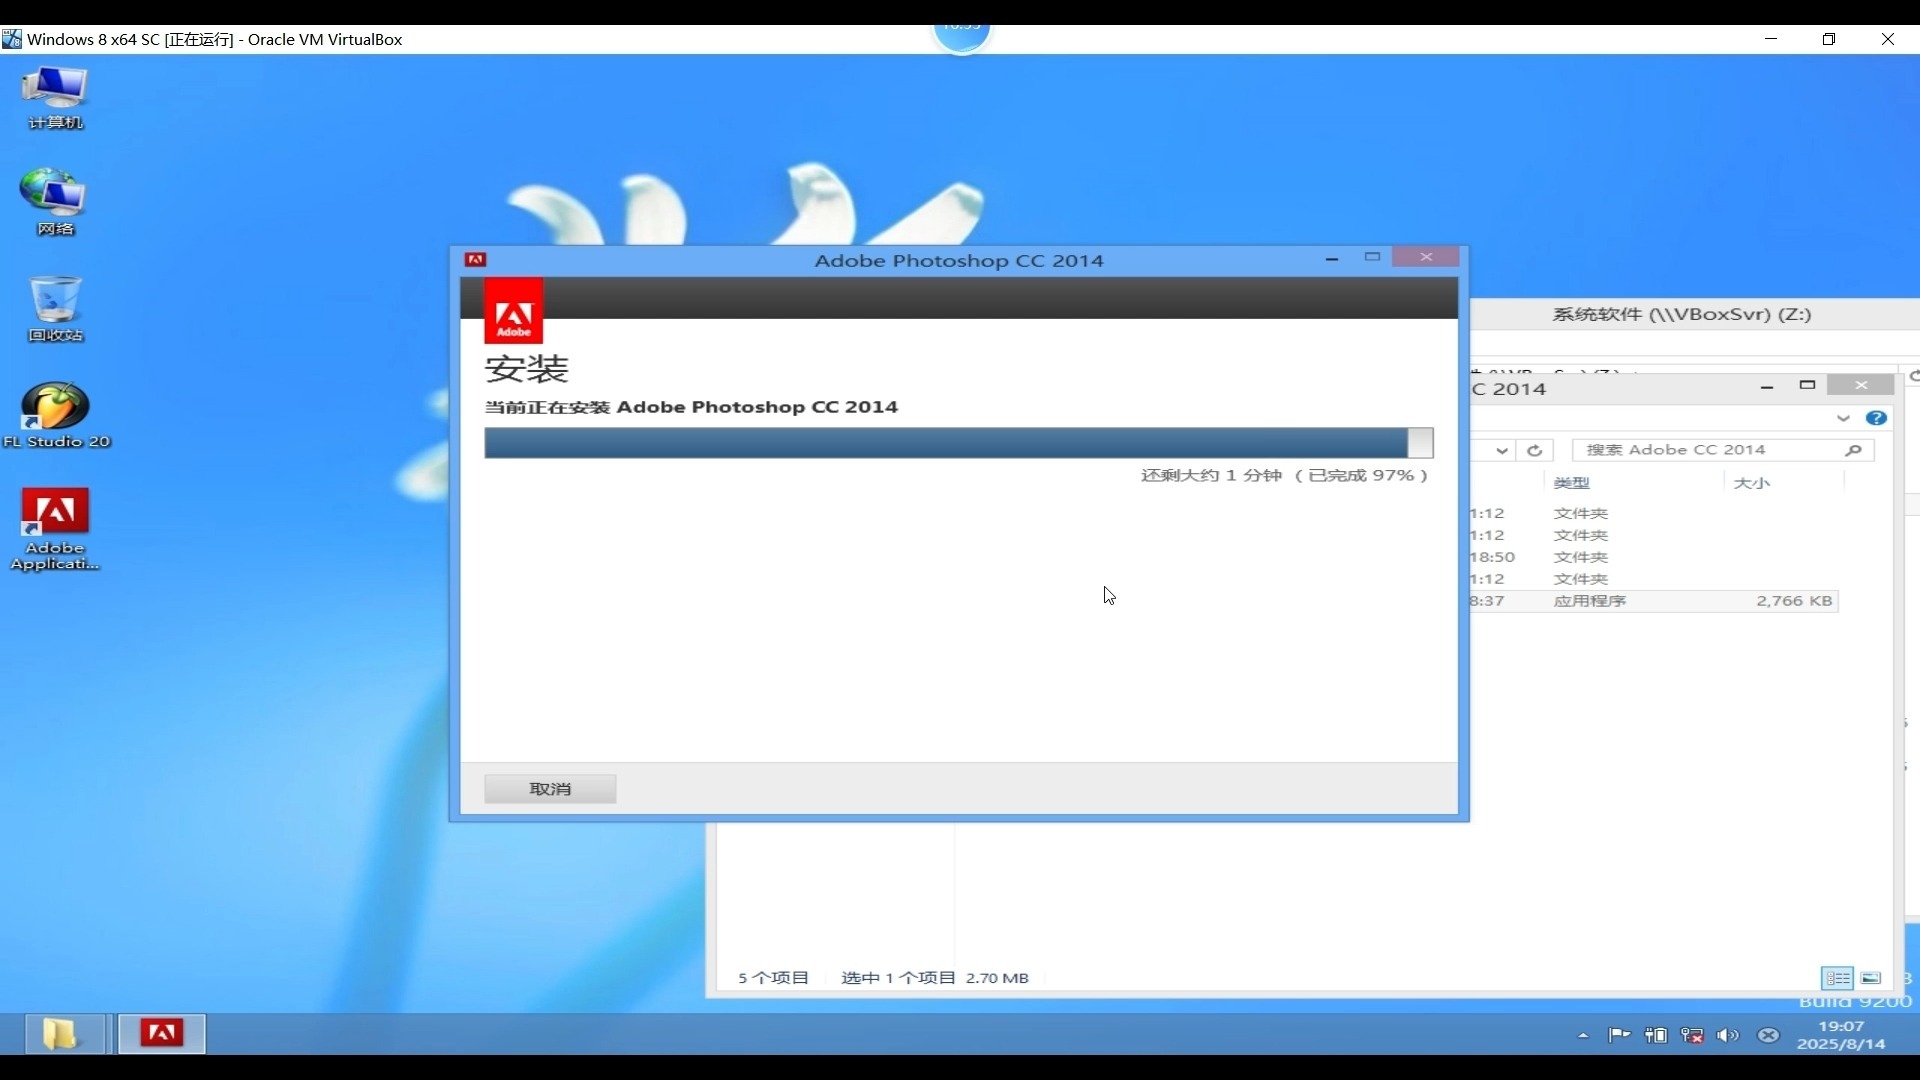This screenshot has width=1920, height=1080.
Task: Click the tray icon left of the clock
Action: (1768, 1036)
